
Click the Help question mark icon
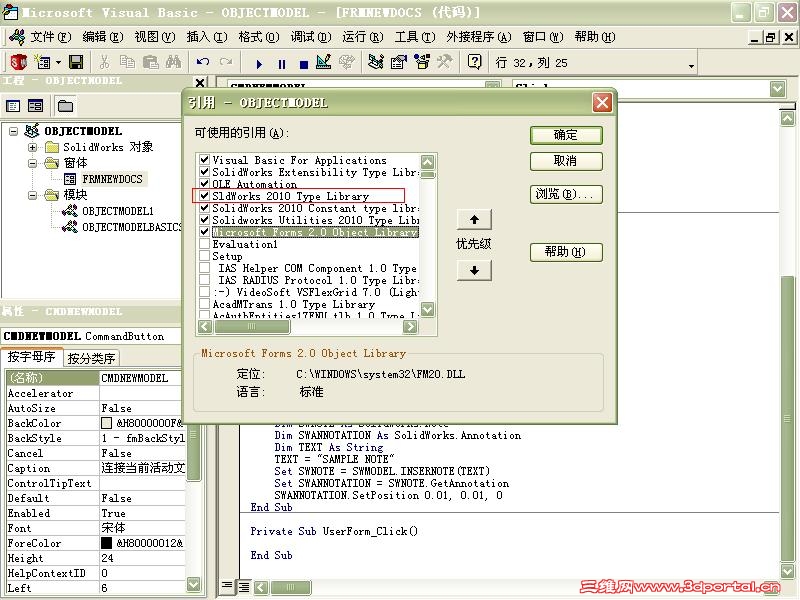click(x=474, y=62)
